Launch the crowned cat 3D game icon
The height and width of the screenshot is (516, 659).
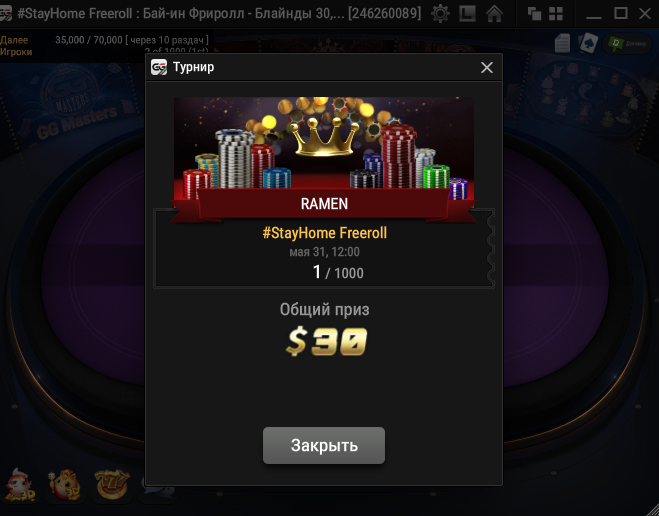pos(66,485)
